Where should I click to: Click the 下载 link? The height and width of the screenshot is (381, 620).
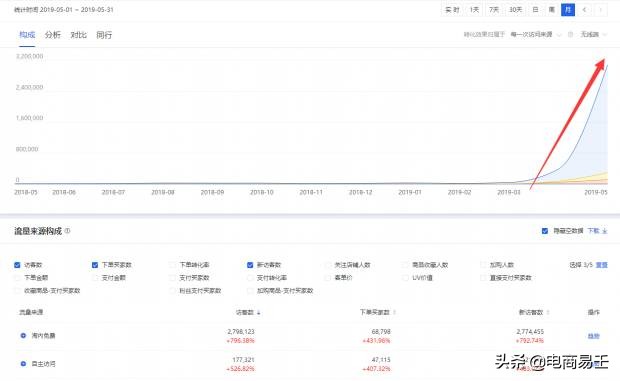(597, 231)
